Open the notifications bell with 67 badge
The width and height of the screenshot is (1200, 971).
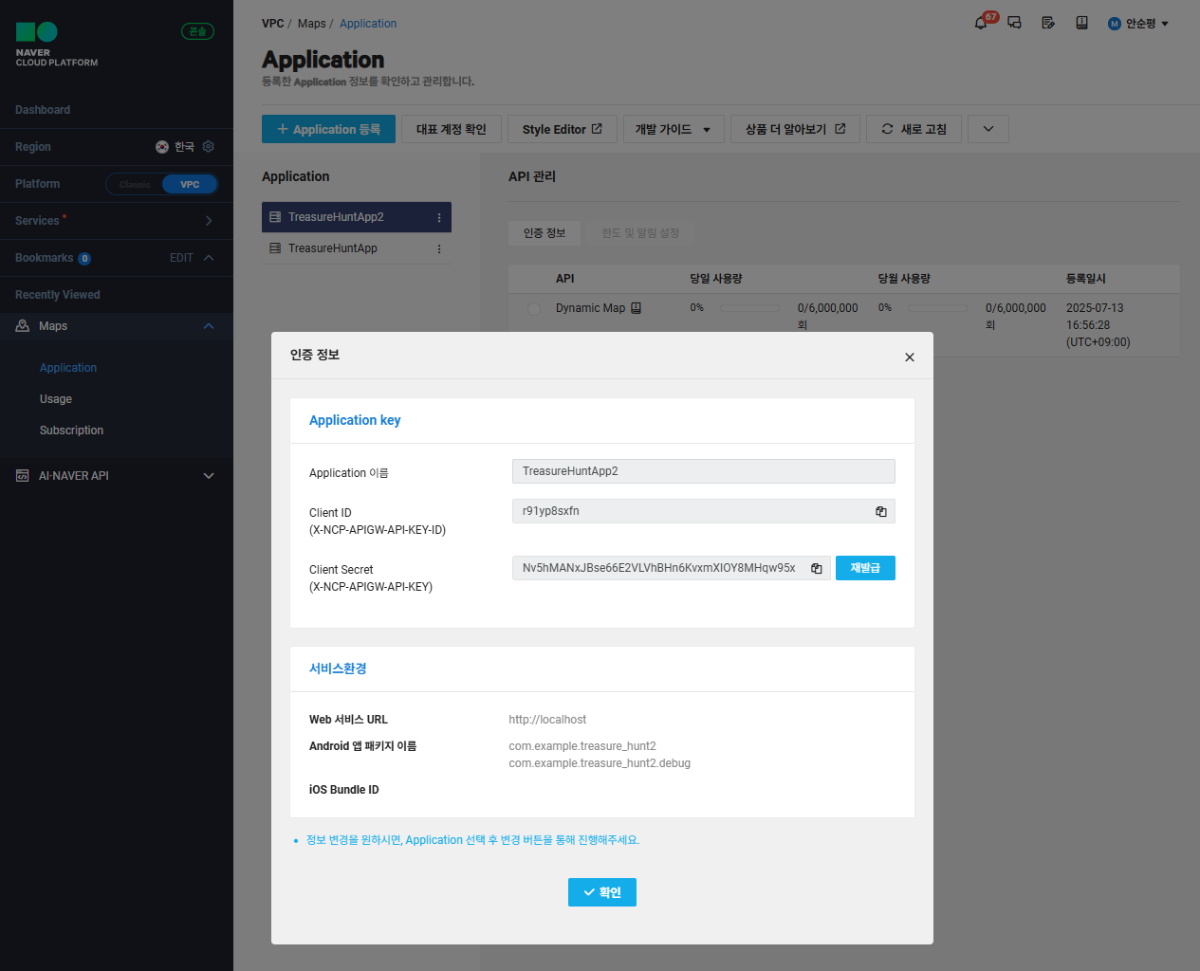point(982,23)
